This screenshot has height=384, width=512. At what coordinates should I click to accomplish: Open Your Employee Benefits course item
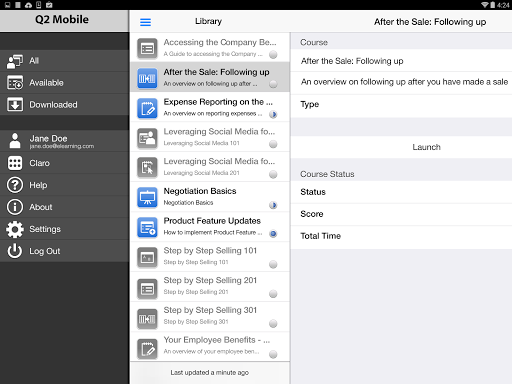tap(210, 346)
